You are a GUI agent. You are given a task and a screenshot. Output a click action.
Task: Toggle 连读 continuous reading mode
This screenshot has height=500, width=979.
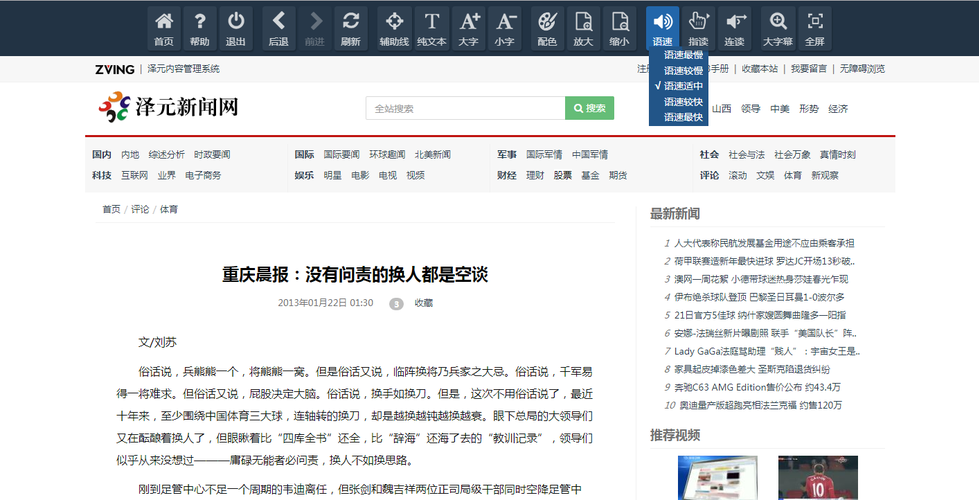tap(735, 28)
